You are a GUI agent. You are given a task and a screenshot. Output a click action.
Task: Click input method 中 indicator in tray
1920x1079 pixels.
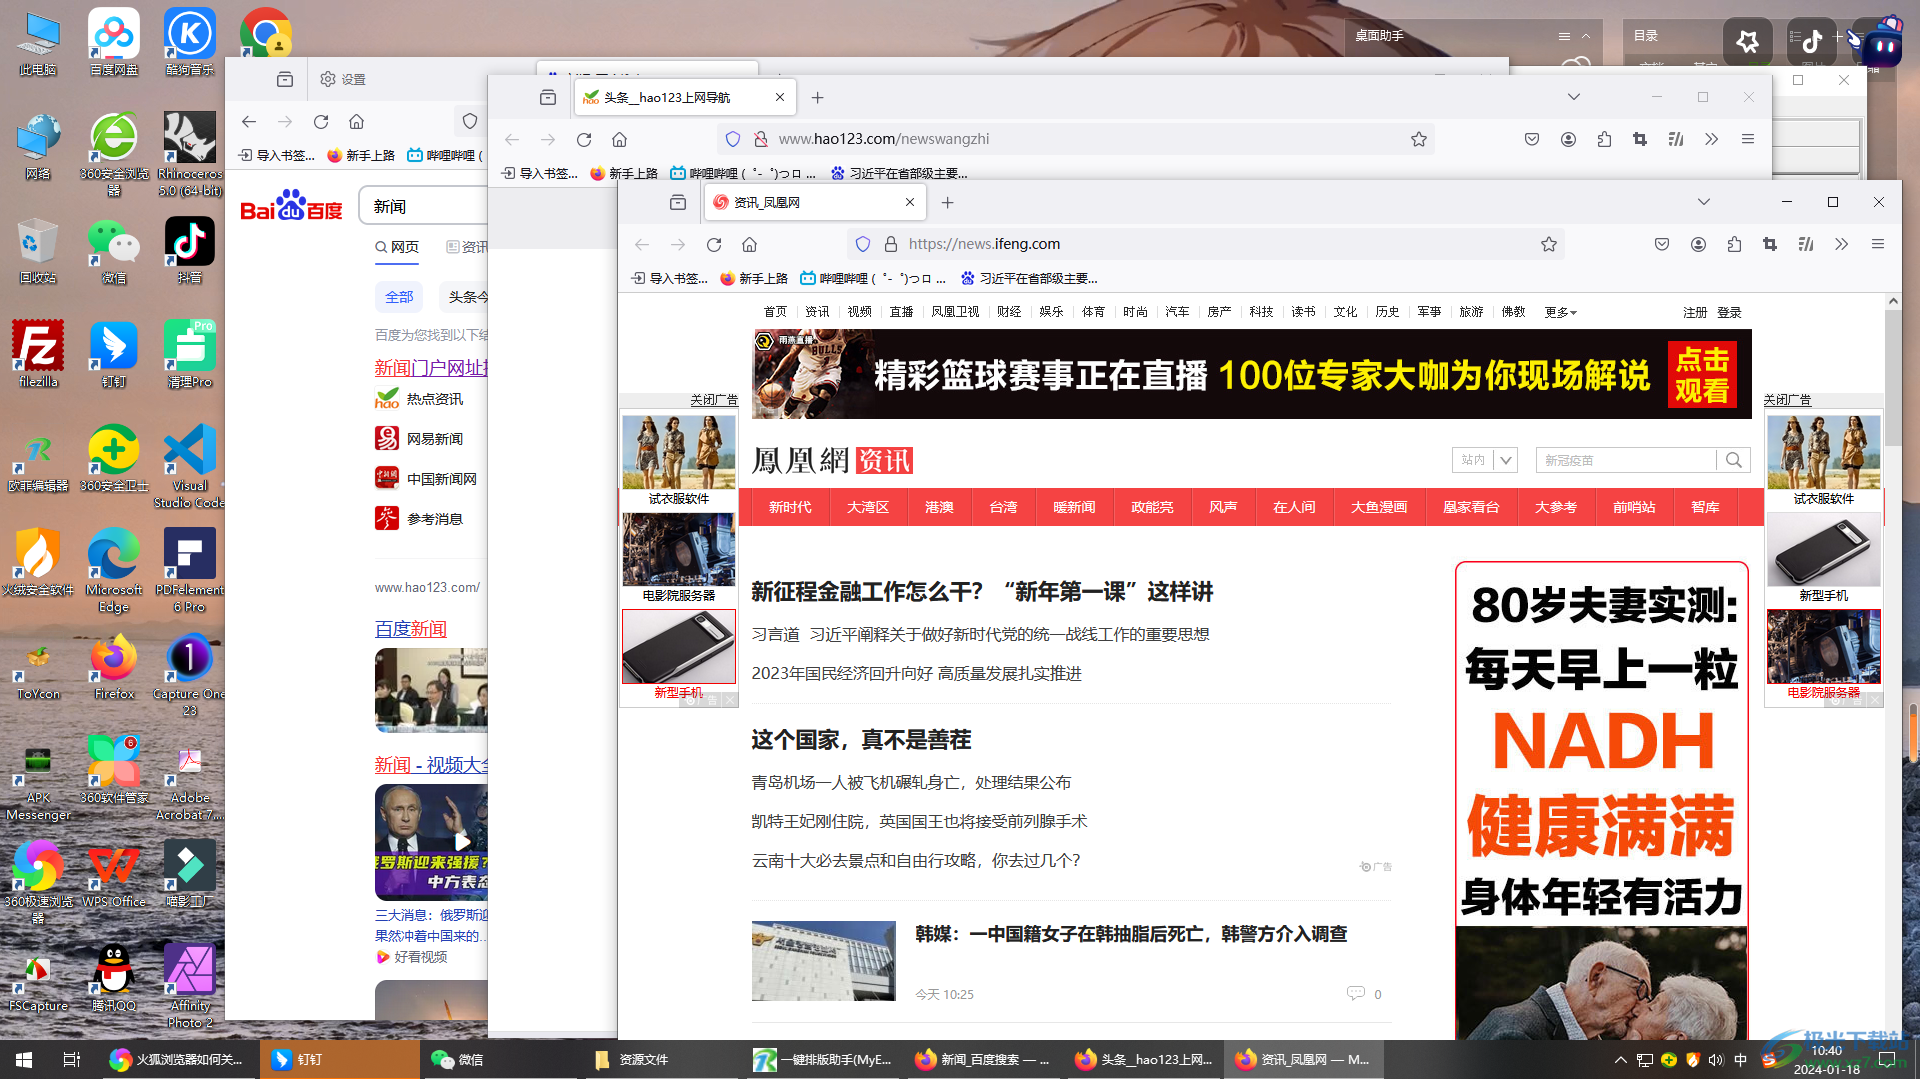click(1741, 1060)
